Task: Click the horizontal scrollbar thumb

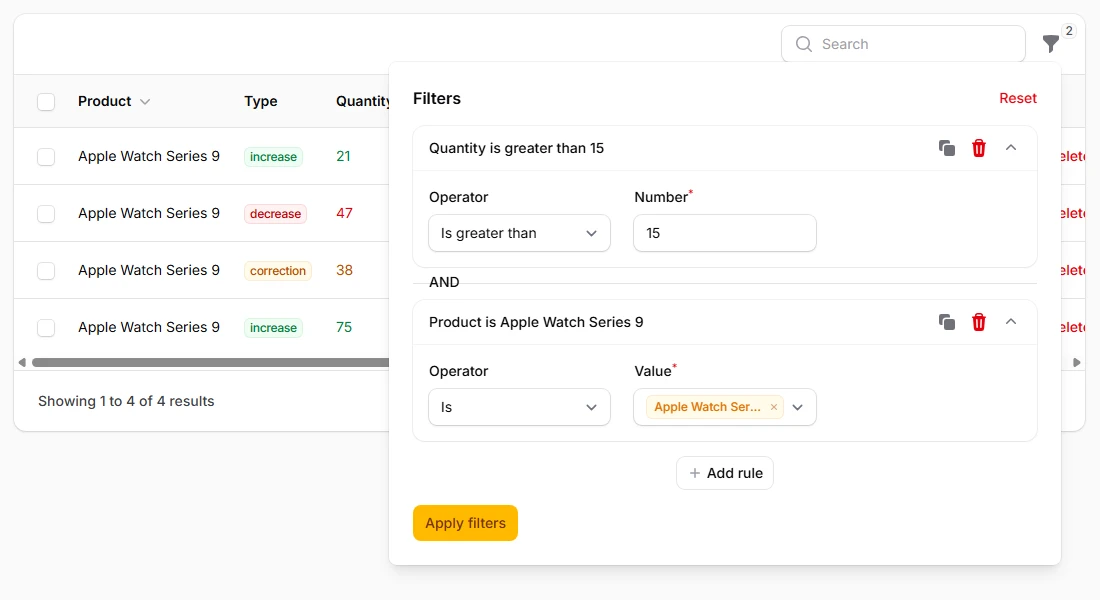Action: (210, 363)
